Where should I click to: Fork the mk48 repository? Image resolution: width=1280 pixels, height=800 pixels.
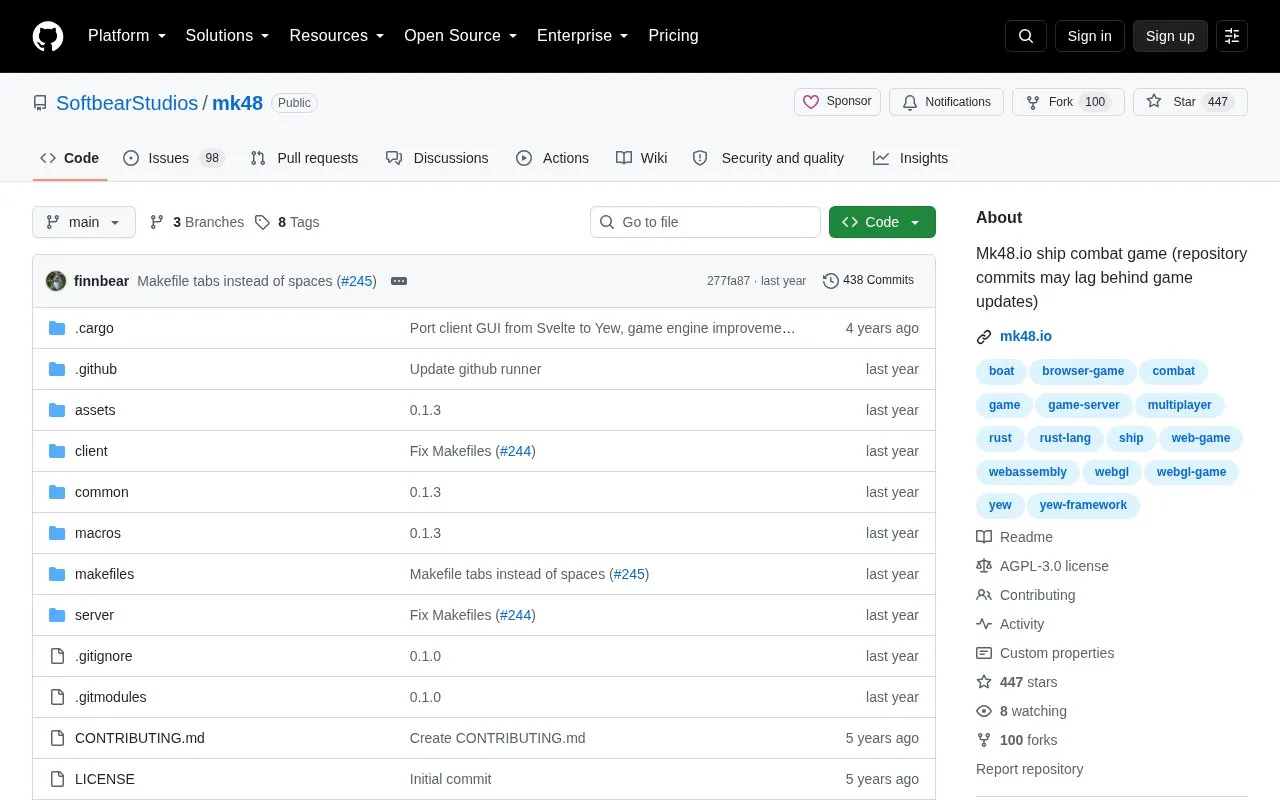tap(1068, 102)
